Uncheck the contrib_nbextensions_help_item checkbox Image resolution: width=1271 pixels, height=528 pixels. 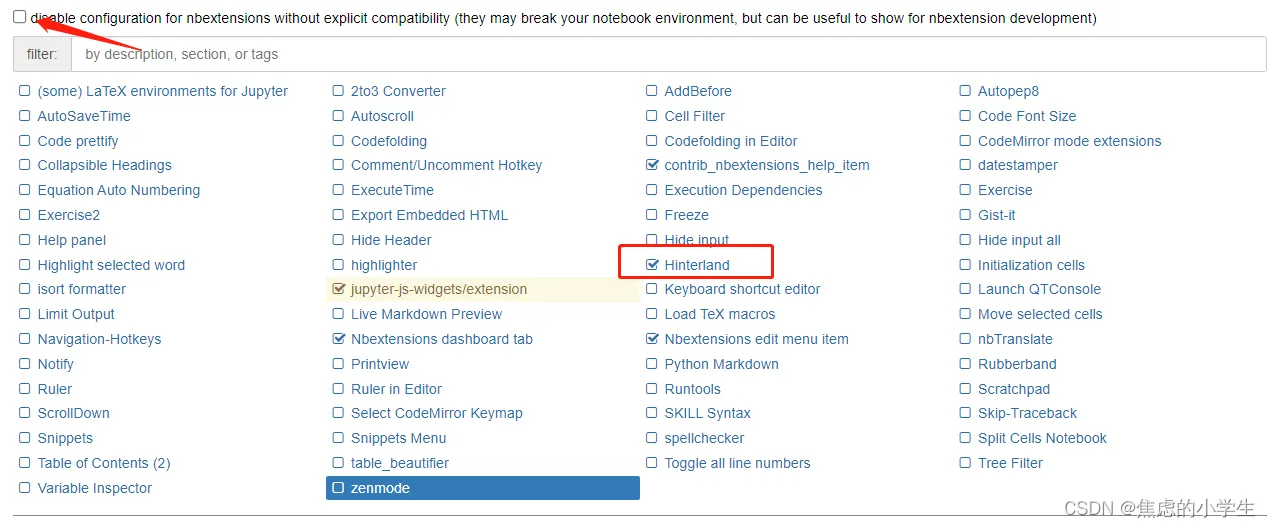652,165
